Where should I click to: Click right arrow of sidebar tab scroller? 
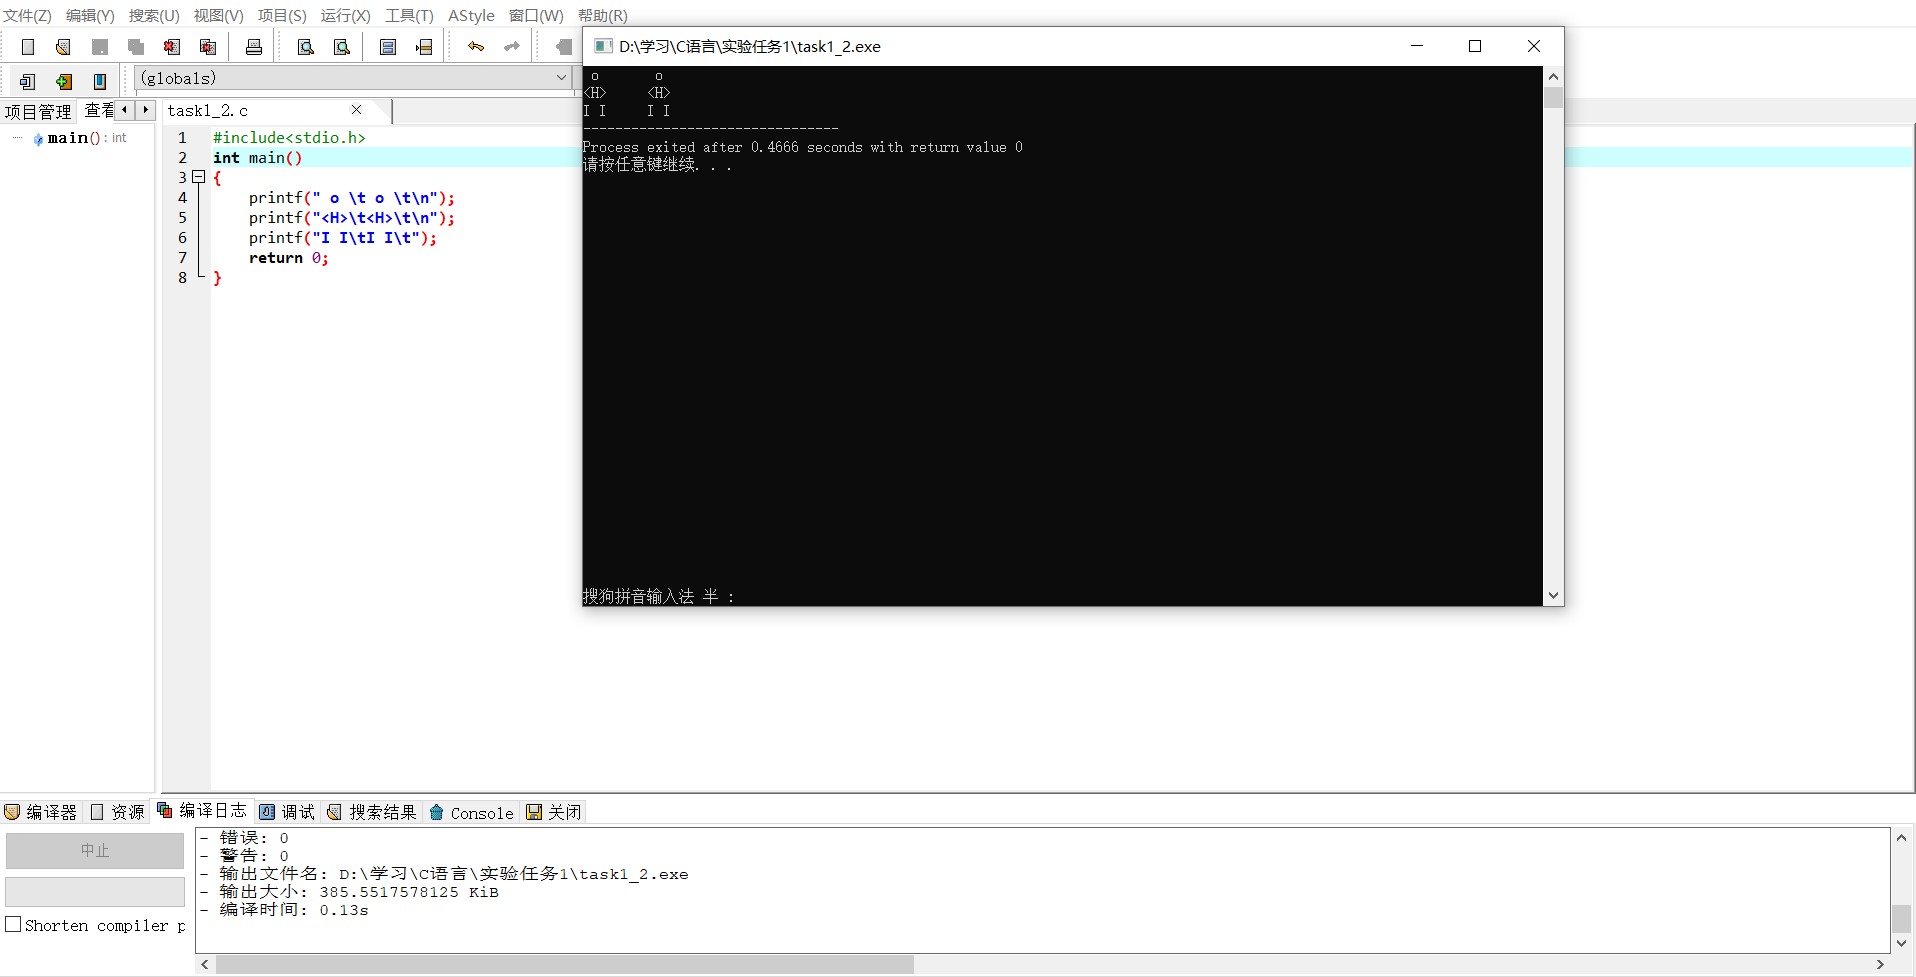click(145, 110)
